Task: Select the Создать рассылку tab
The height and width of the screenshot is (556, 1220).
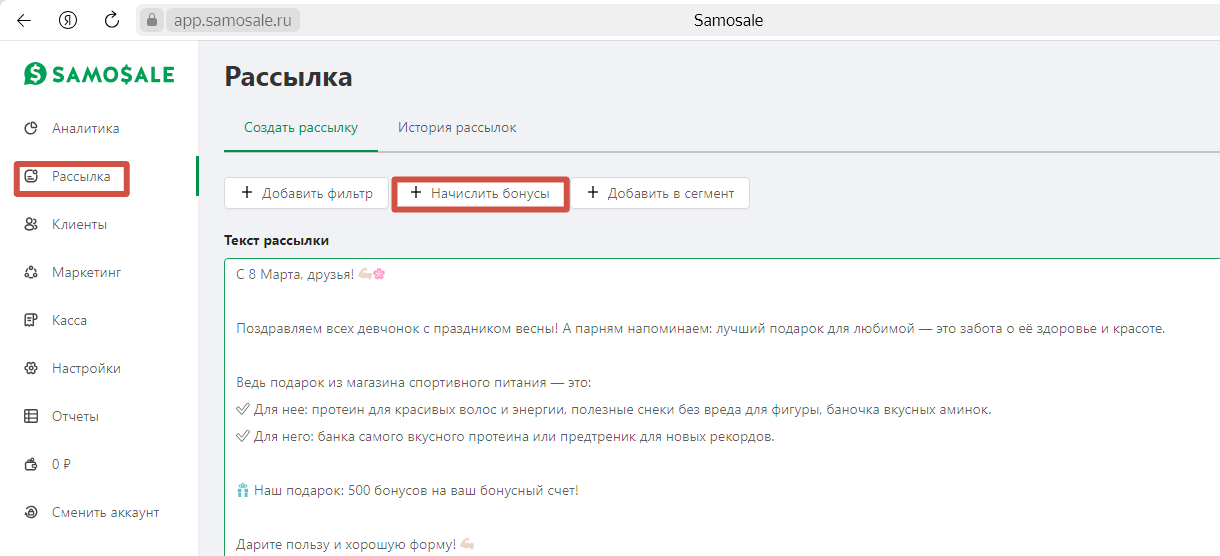Action: (x=301, y=128)
